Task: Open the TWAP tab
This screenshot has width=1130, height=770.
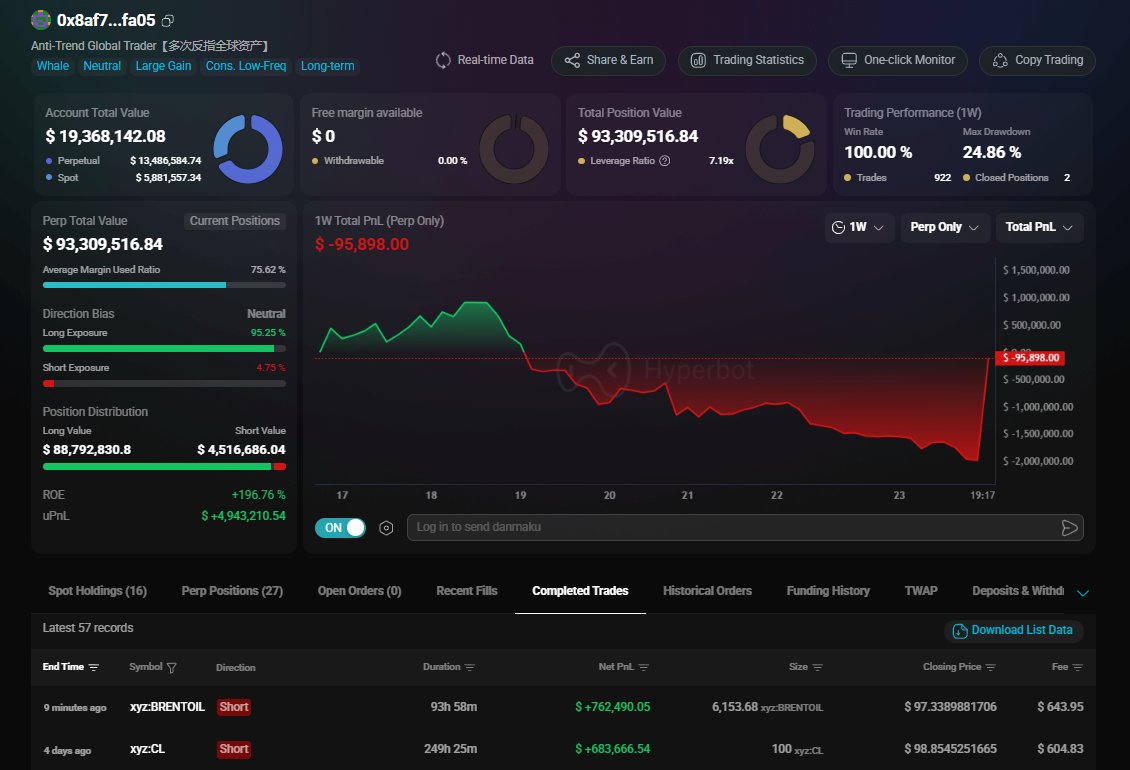Action: 921,591
